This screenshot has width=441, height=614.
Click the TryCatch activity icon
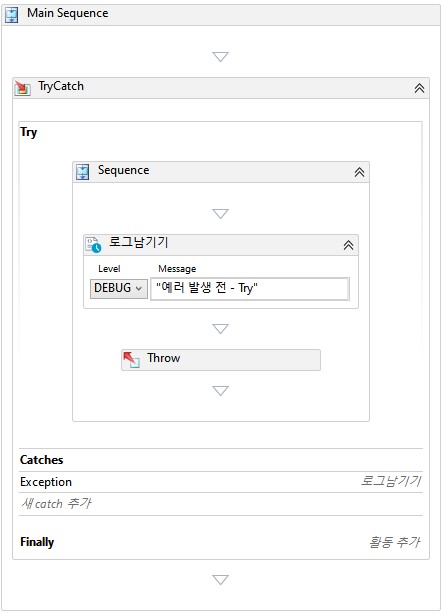[22, 88]
